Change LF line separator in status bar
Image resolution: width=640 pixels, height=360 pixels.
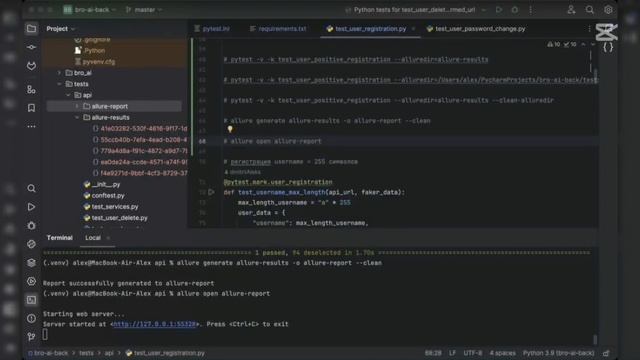tap(452, 353)
